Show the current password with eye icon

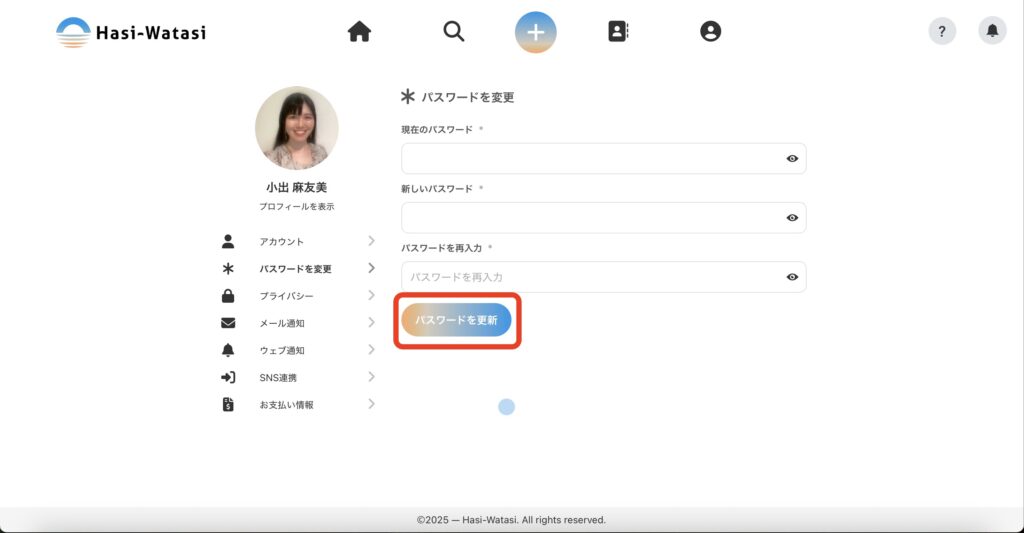click(792, 159)
